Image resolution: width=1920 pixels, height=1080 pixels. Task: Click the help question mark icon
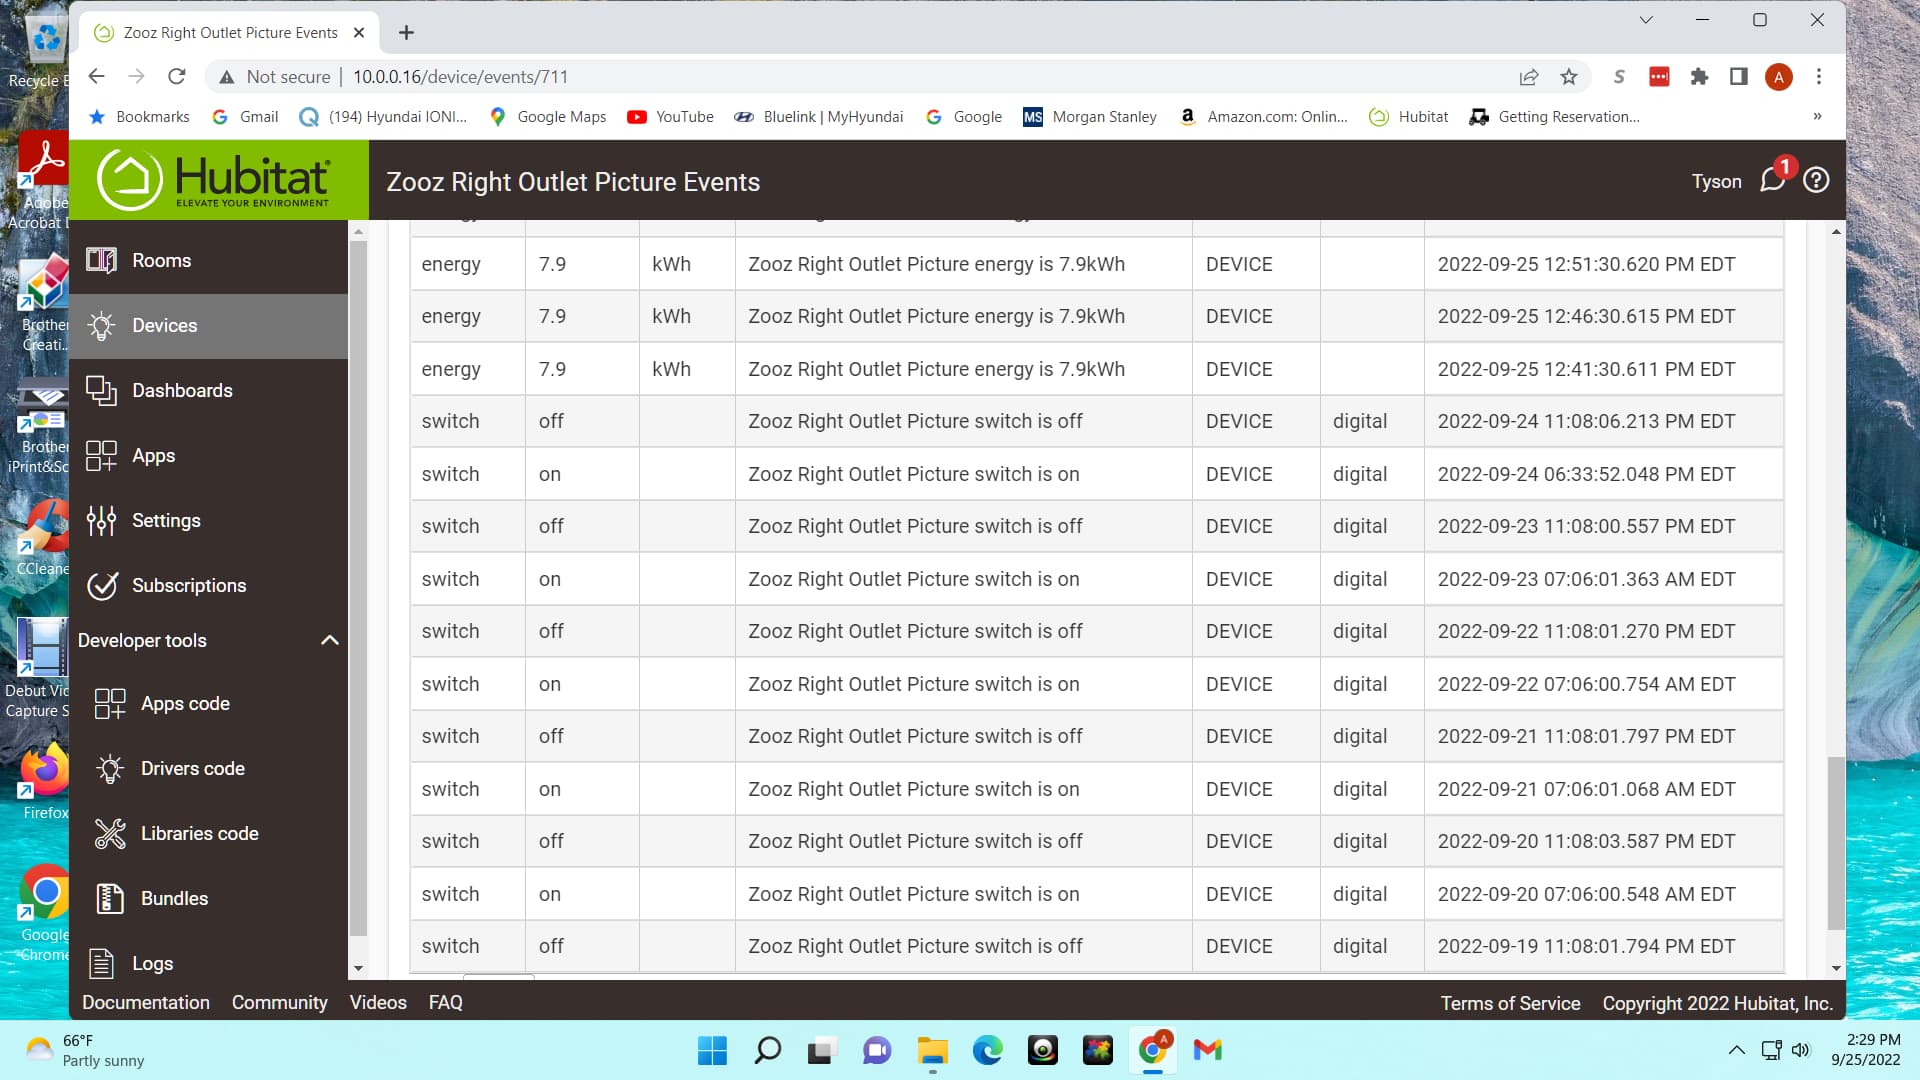pos(1816,180)
